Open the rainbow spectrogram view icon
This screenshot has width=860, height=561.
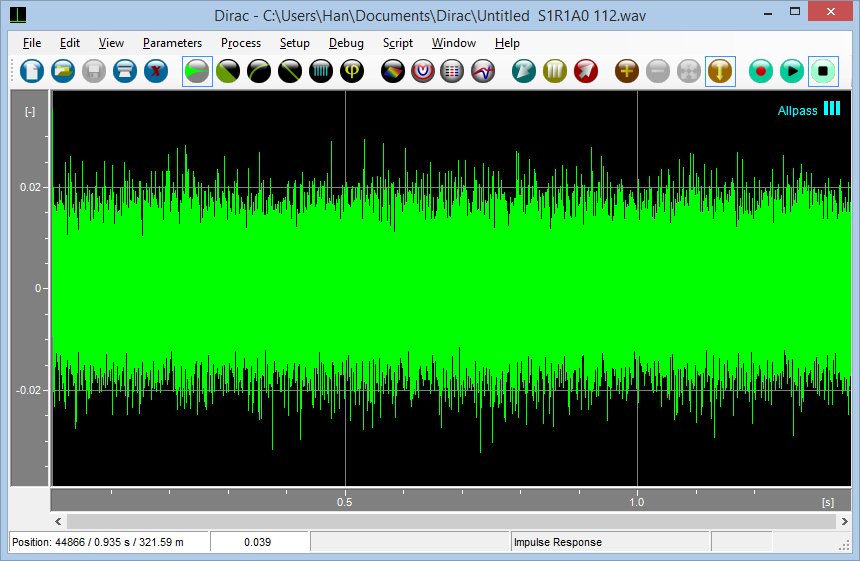[x=393, y=71]
